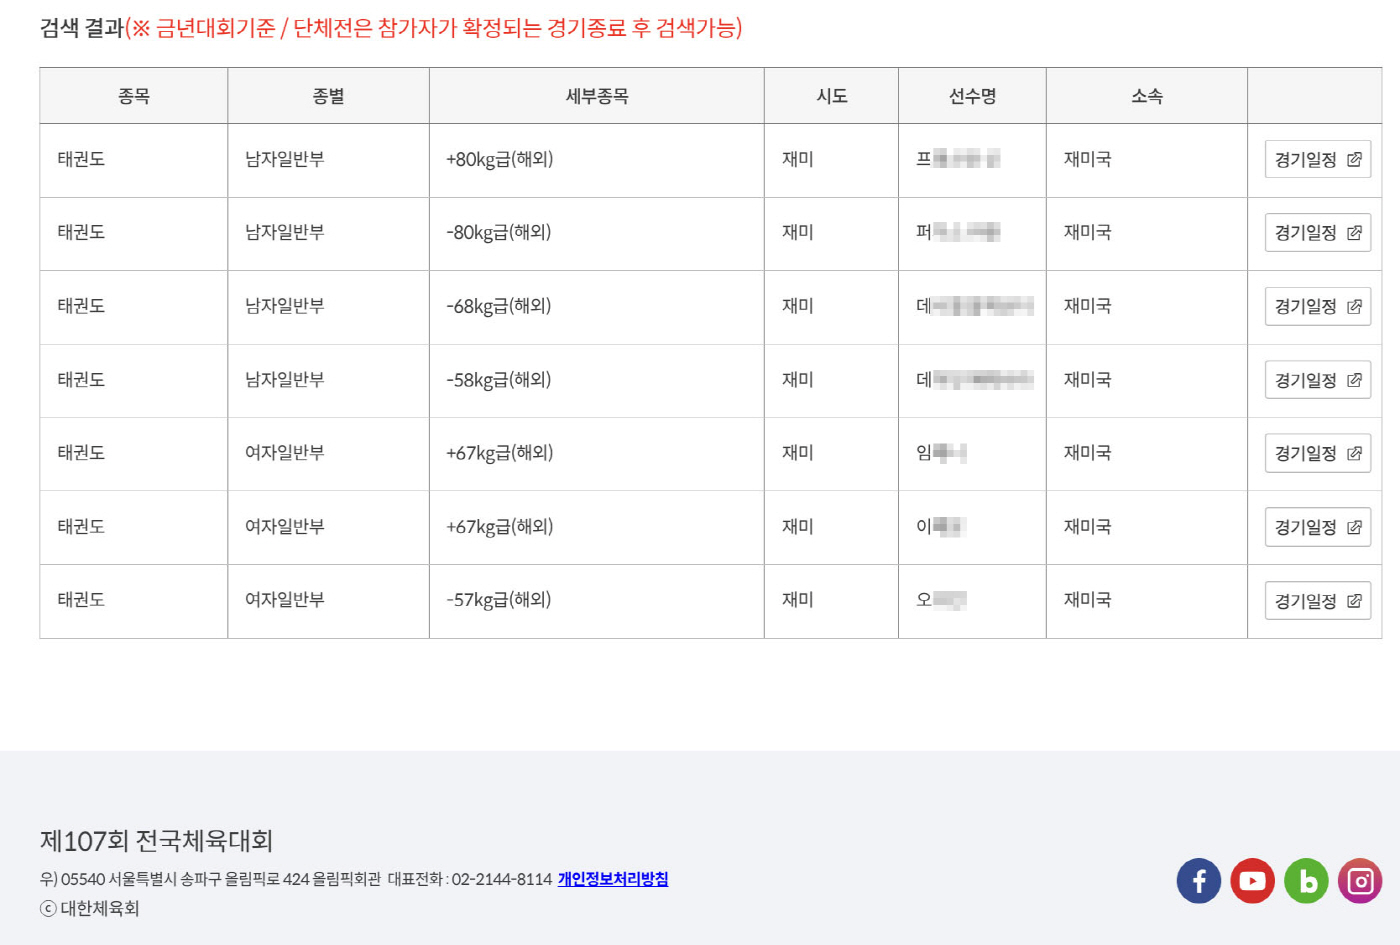1400x945 pixels.
Task: Click the 선수명 column header
Action: coord(972,96)
